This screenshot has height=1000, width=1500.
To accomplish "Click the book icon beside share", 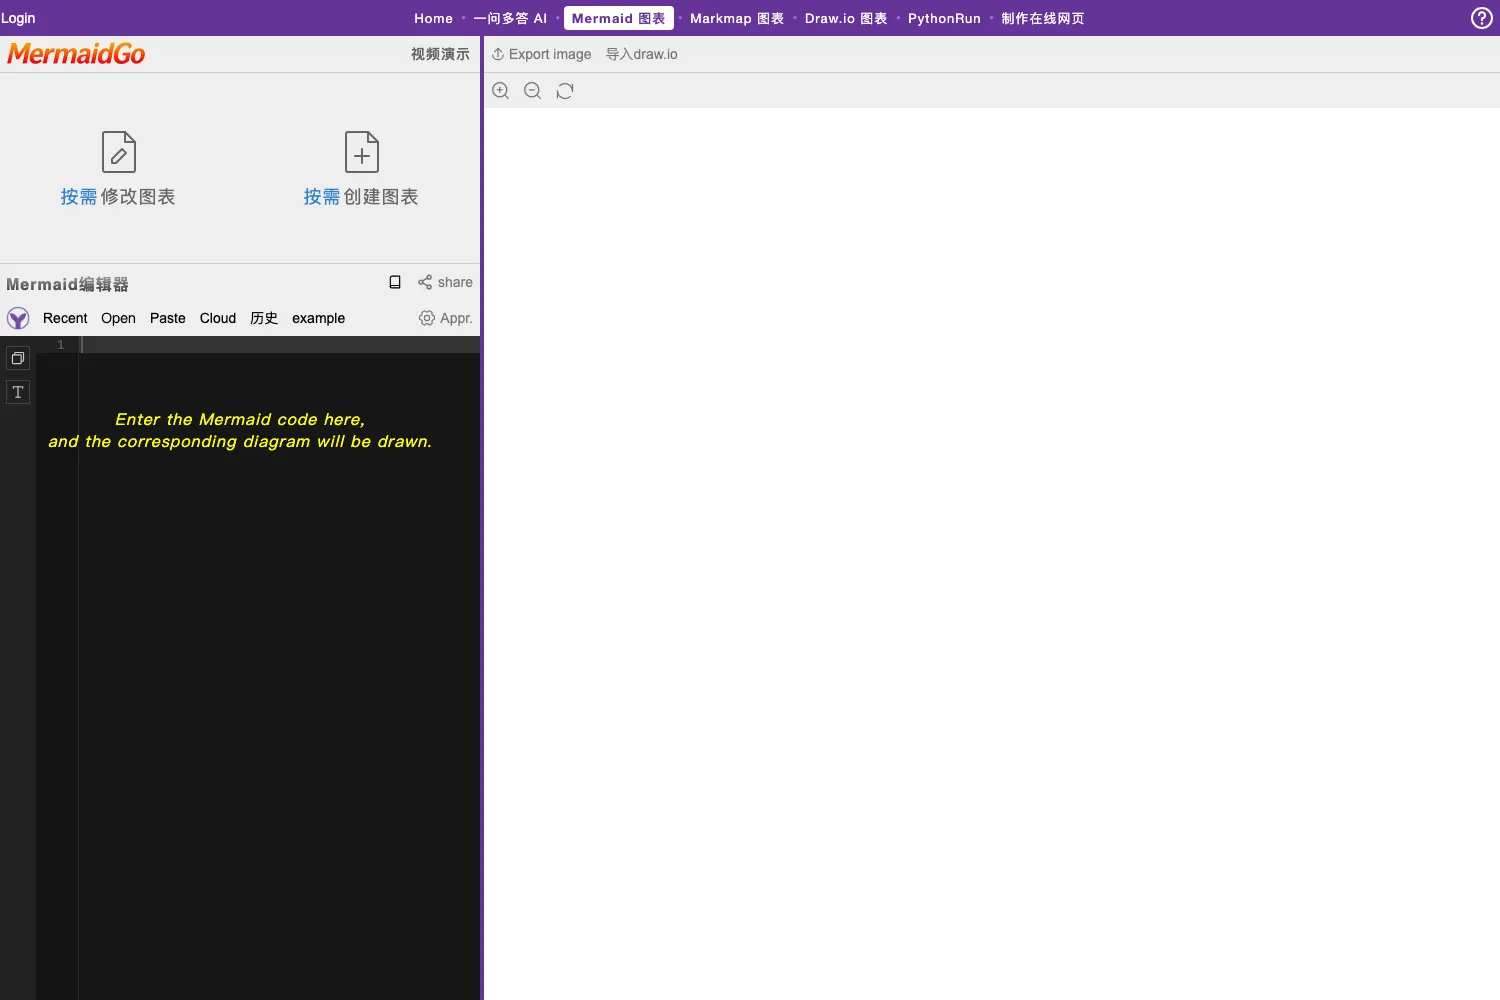I will pyautogui.click(x=395, y=282).
